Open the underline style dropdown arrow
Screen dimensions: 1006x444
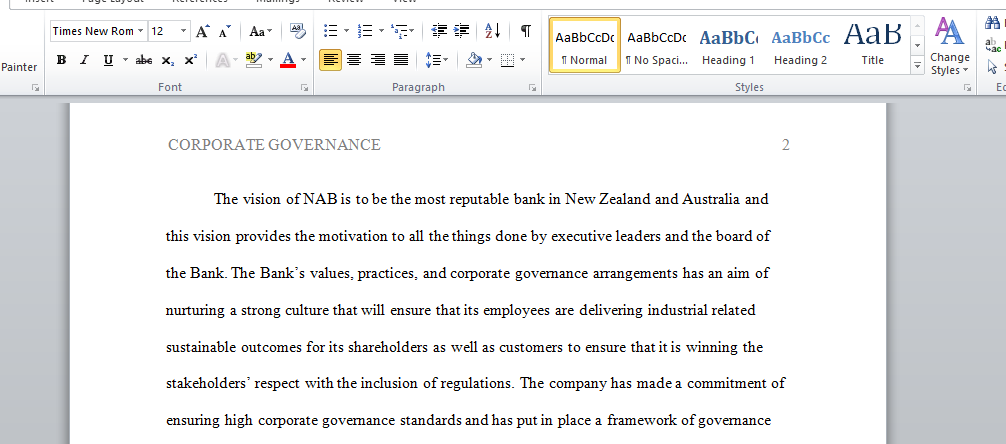click(124, 60)
